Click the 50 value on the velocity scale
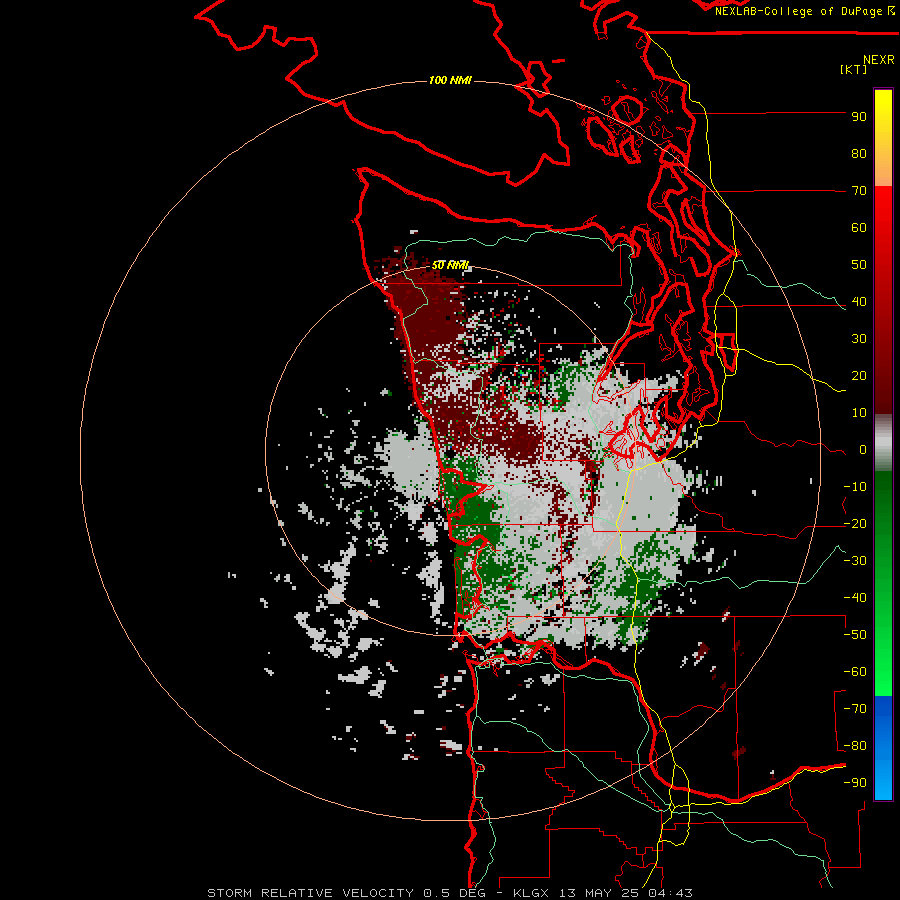Screen dimensions: 900x900 [x=859, y=265]
